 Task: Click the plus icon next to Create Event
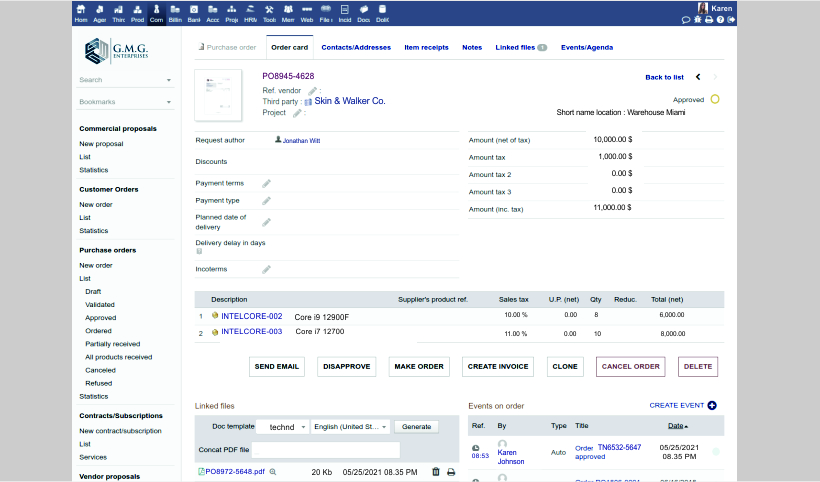(712, 405)
